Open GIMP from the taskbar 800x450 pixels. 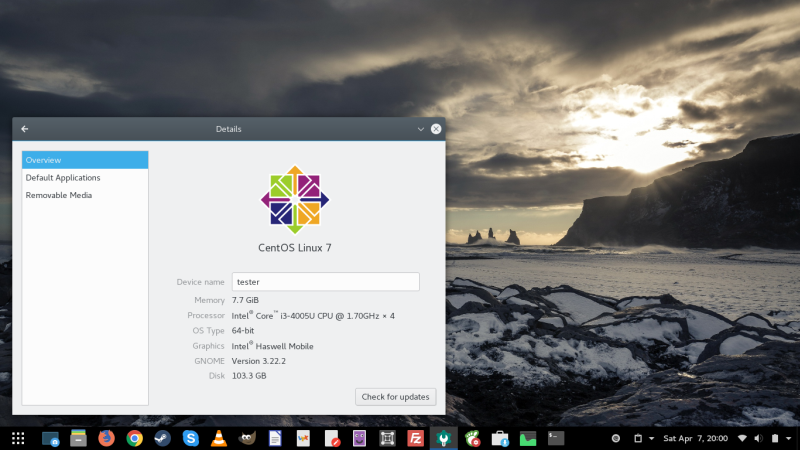click(246, 438)
